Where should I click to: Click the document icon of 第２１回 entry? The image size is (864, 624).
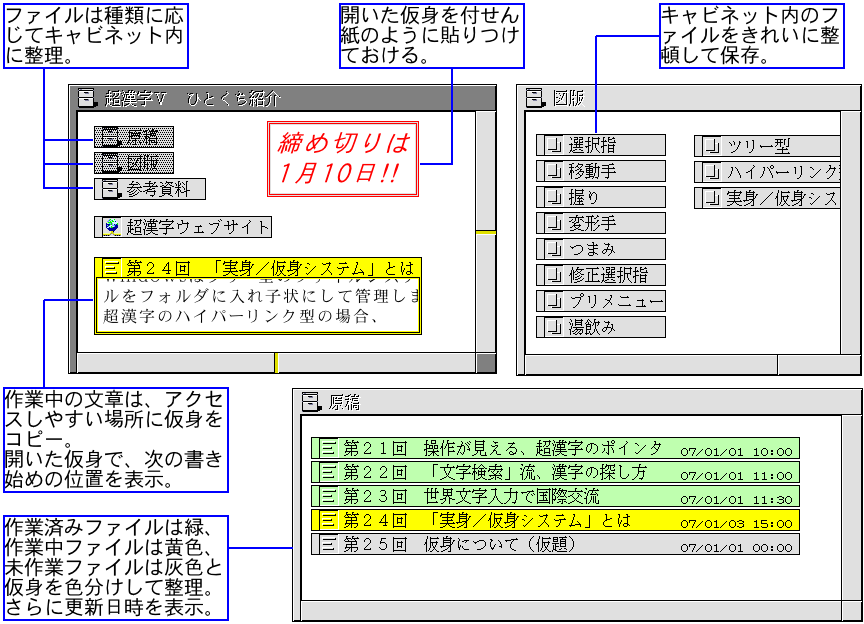coord(327,447)
